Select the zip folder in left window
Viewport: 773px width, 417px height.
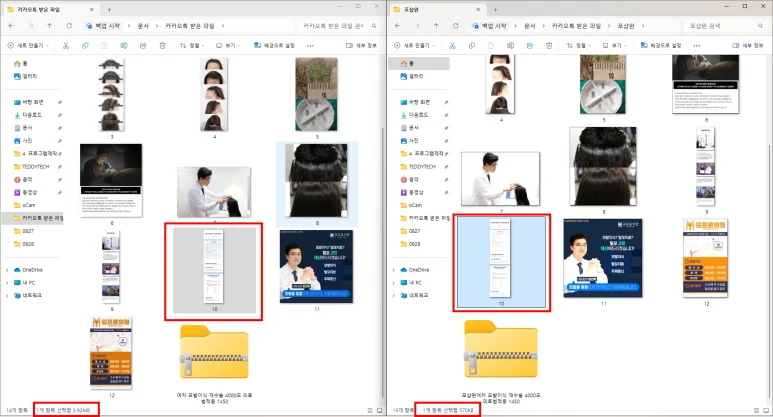[x=214, y=352]
